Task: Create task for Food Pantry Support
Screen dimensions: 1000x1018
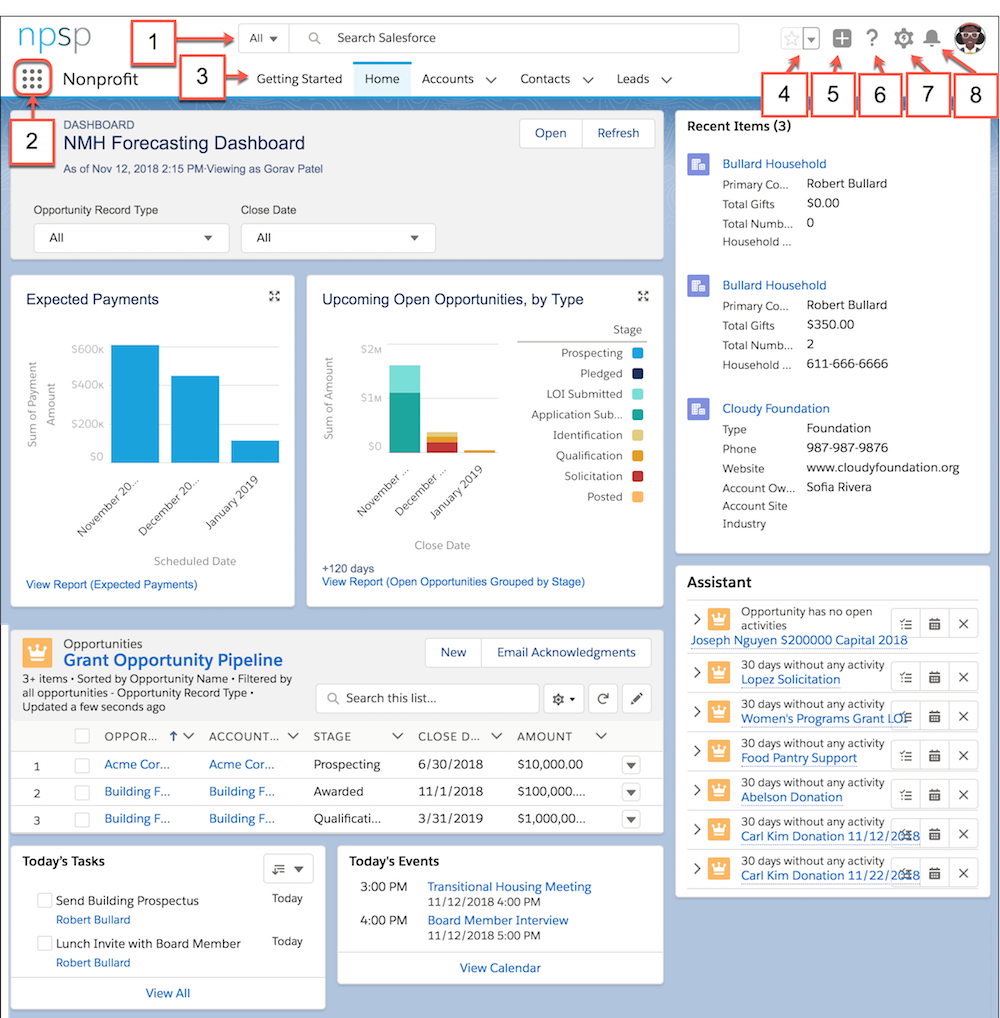Action: (906, 756)
